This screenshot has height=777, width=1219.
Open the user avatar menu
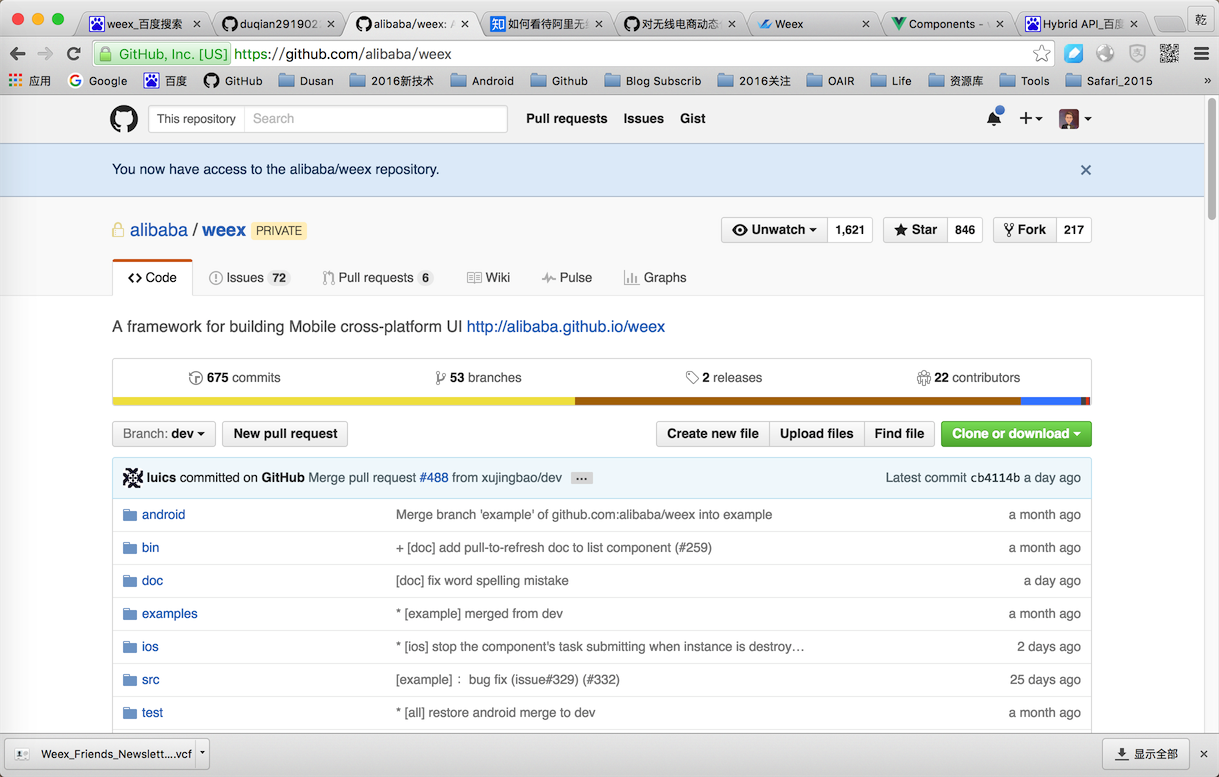tap(1075, 119)
